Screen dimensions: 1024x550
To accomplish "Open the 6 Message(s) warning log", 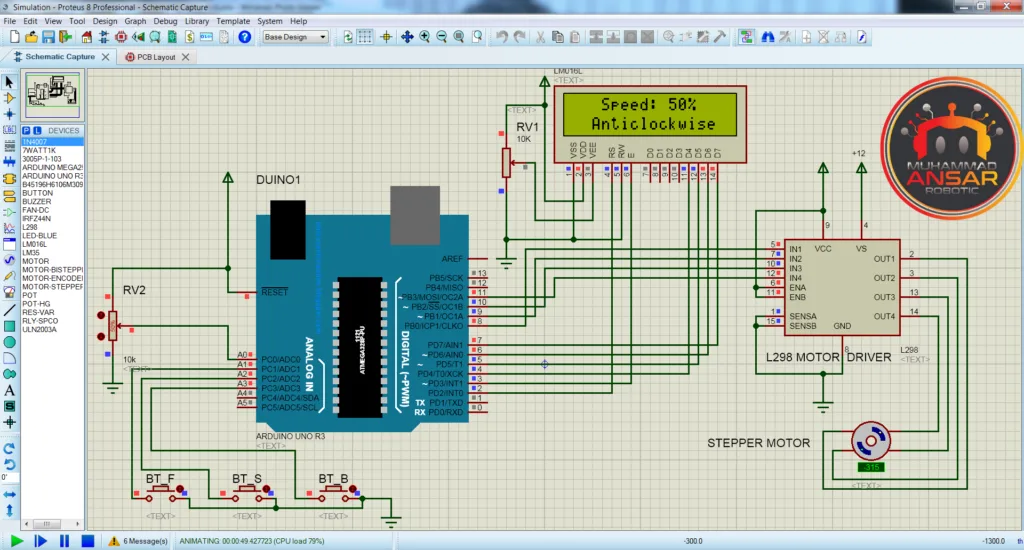I will coord(138,541).
